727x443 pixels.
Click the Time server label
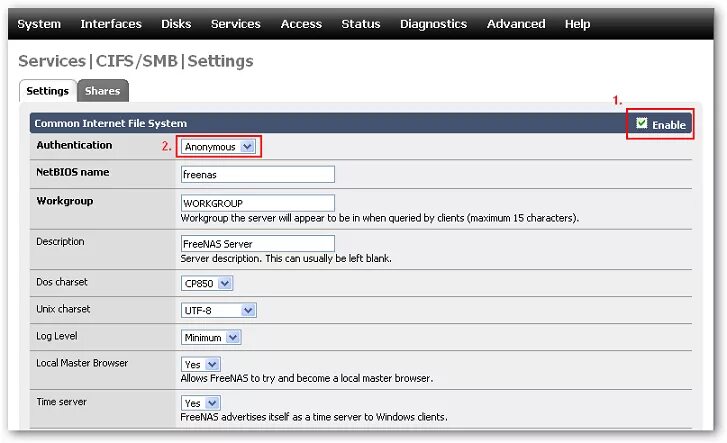click(61, 402)
